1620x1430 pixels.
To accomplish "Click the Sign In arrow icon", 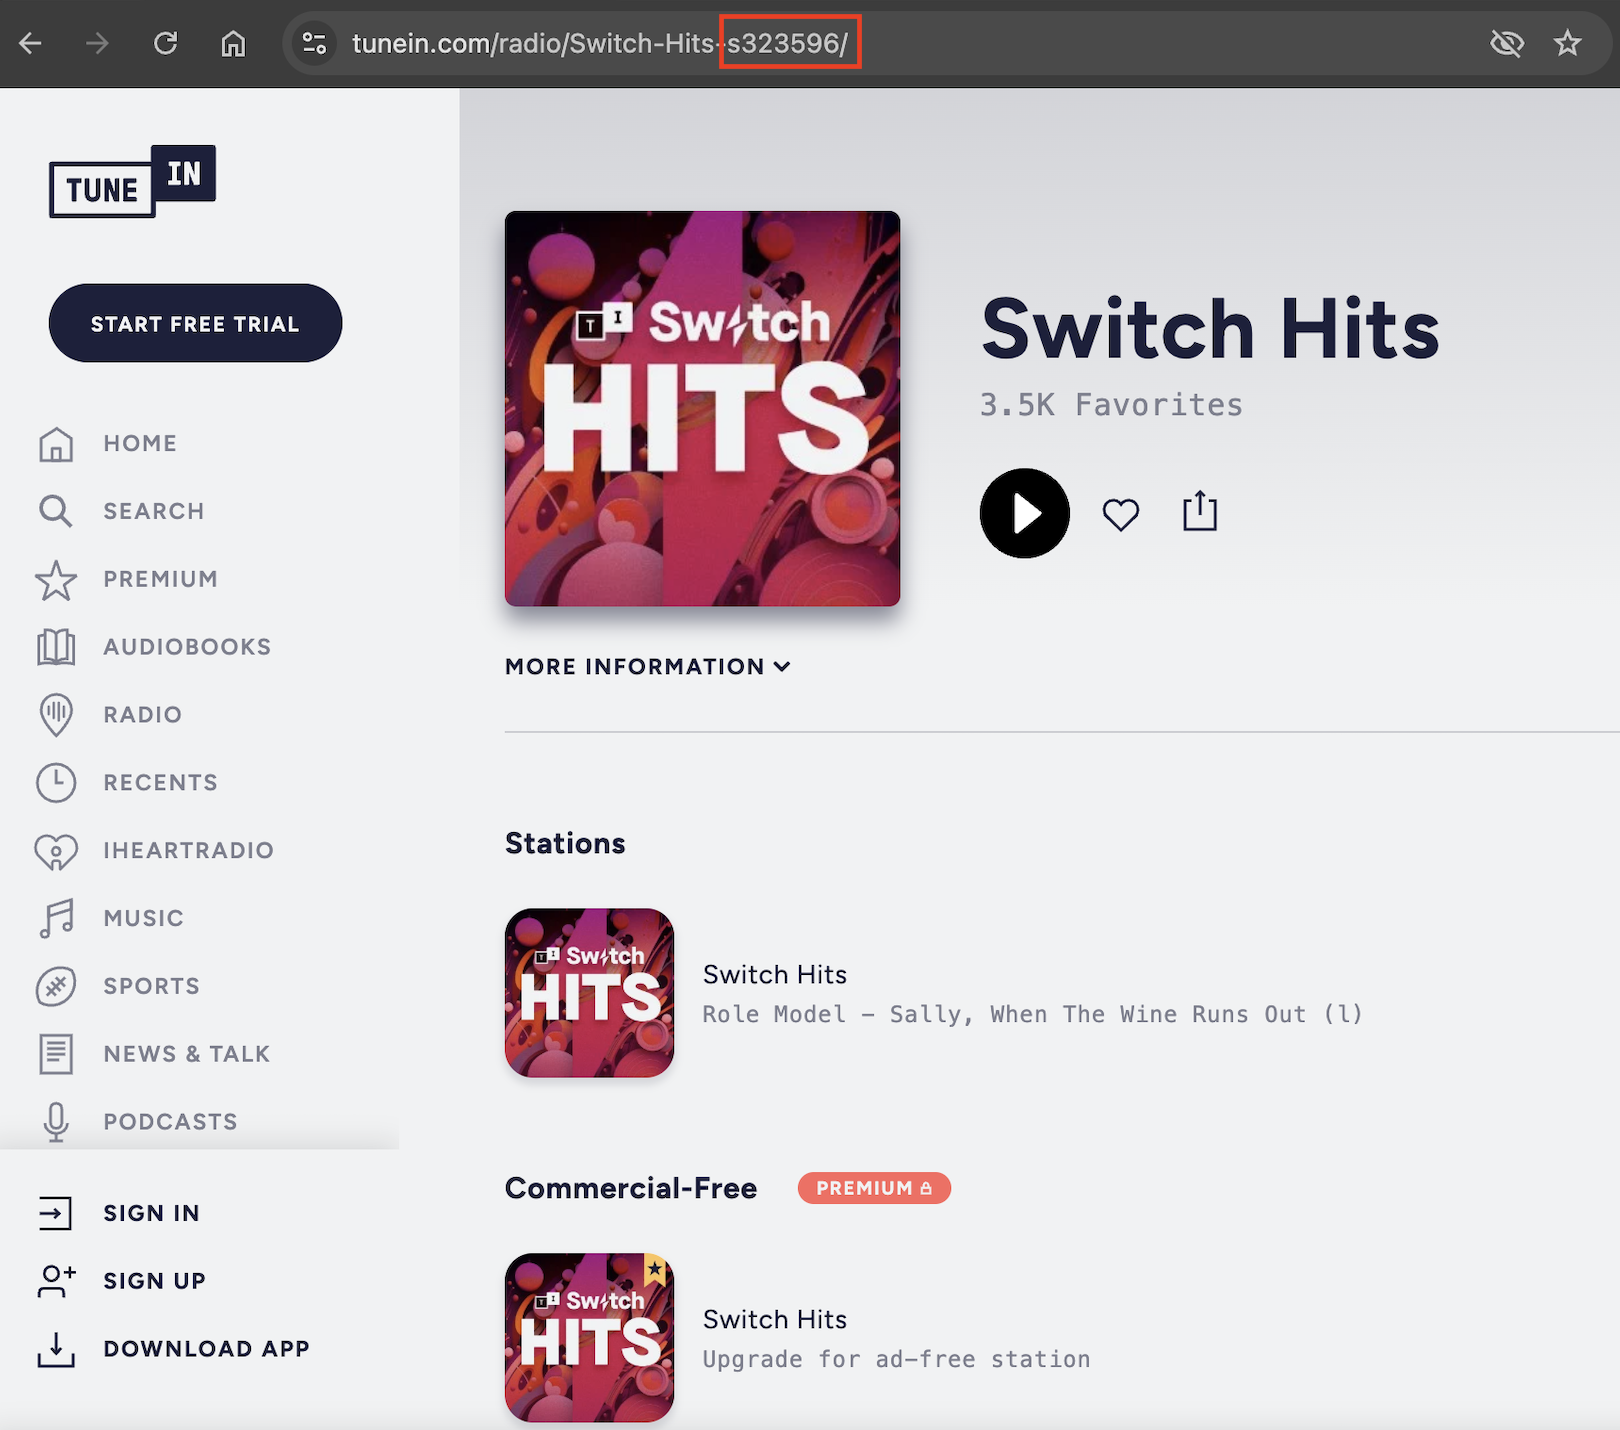I will point(56,1213).
